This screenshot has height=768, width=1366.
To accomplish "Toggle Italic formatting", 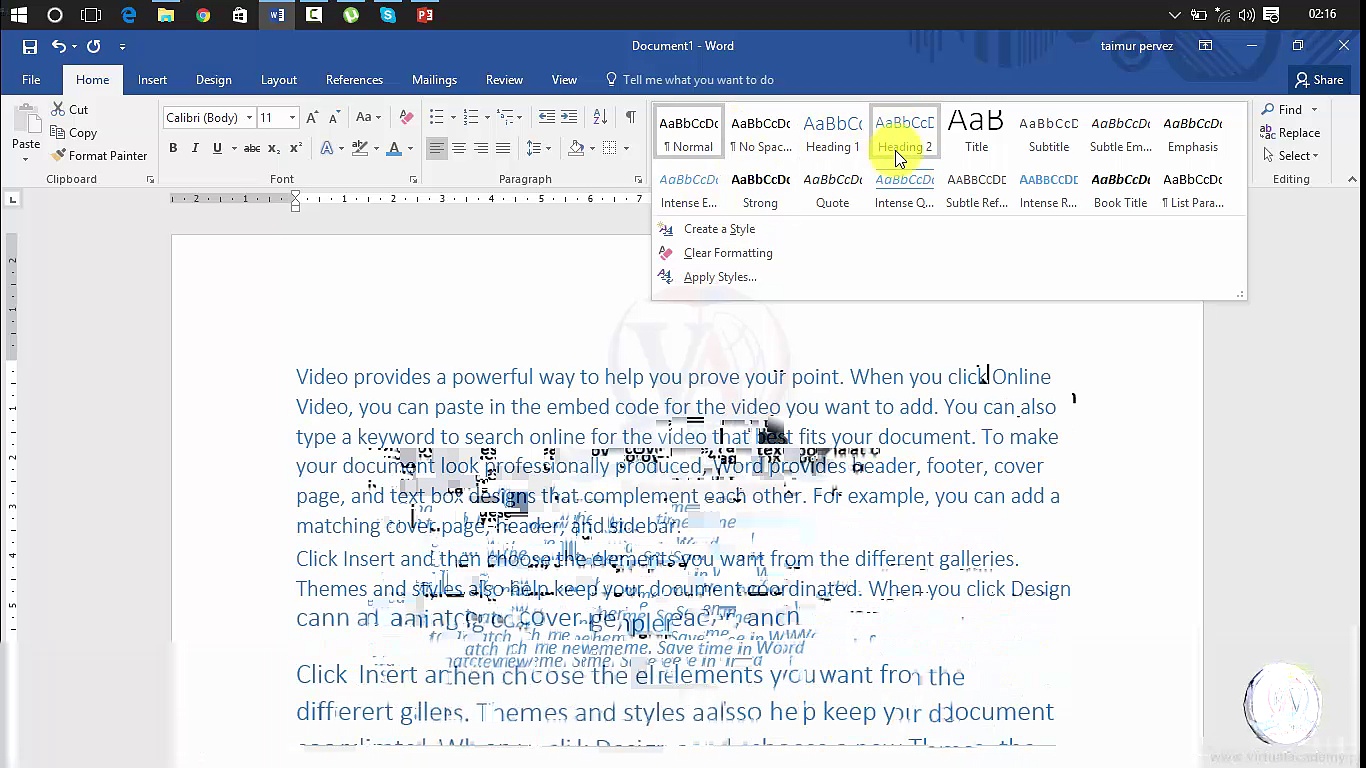I will click(x=195, y=148).
